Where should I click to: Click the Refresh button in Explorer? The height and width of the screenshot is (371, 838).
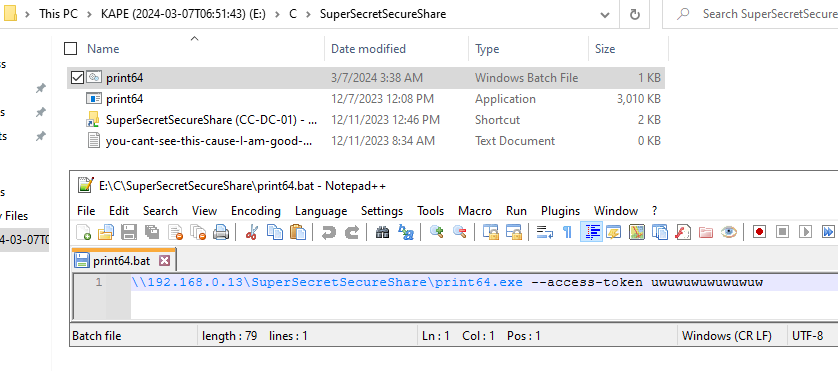click(634, 14)
